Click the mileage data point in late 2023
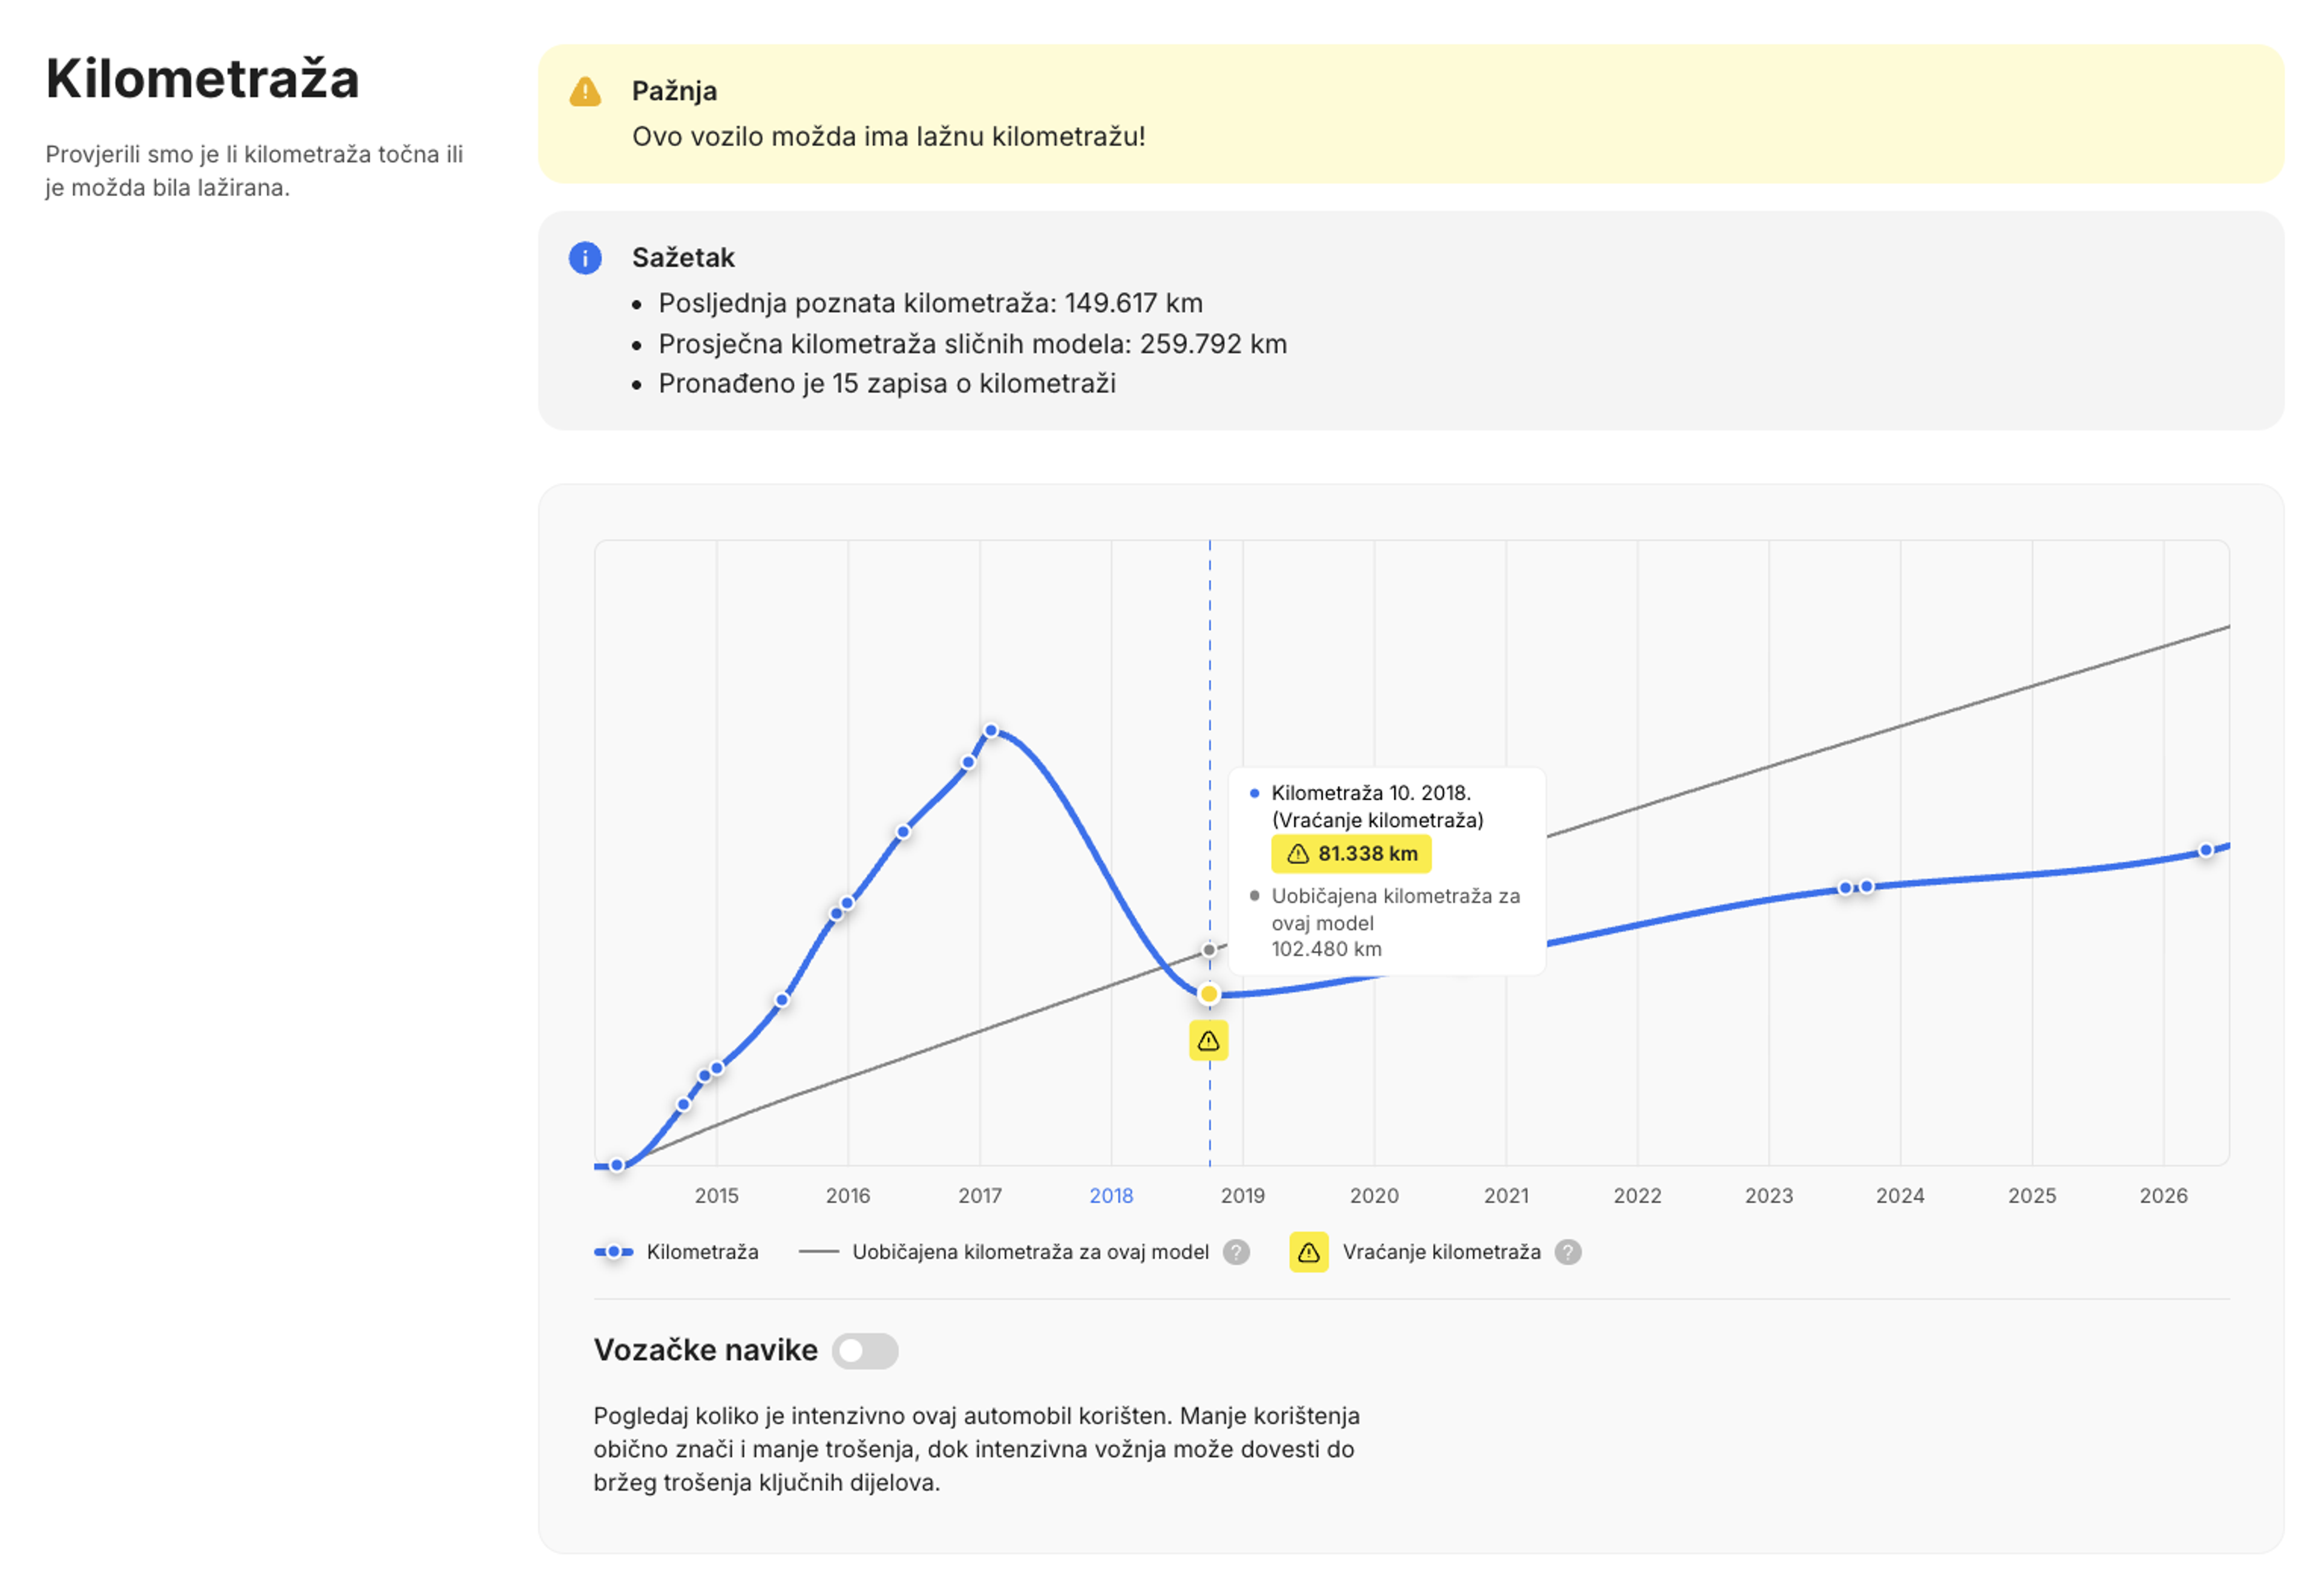This screenshot has height=1587, width=2324. tap(1866, 887)
